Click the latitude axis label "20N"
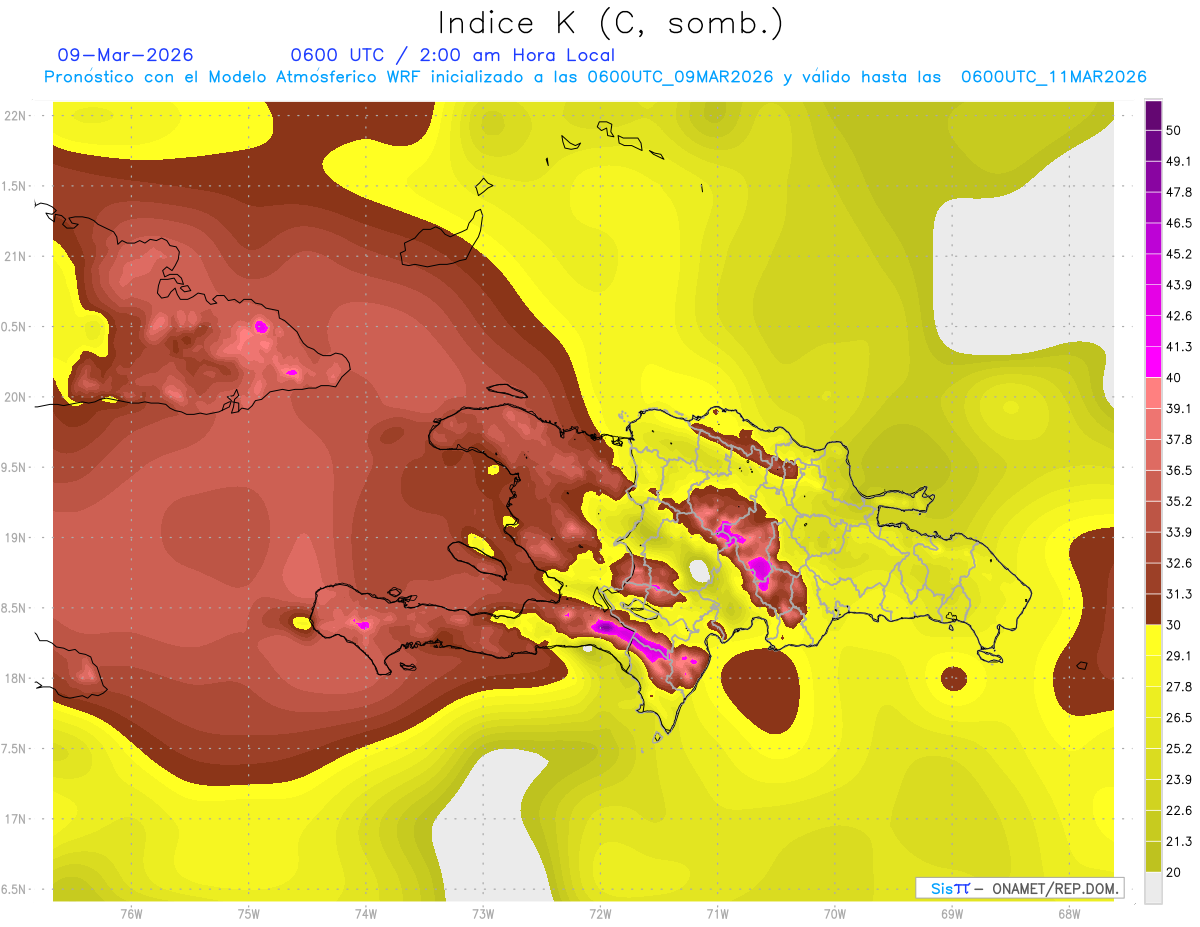Screen dimensions: 1200x927 tap(15, 397)
